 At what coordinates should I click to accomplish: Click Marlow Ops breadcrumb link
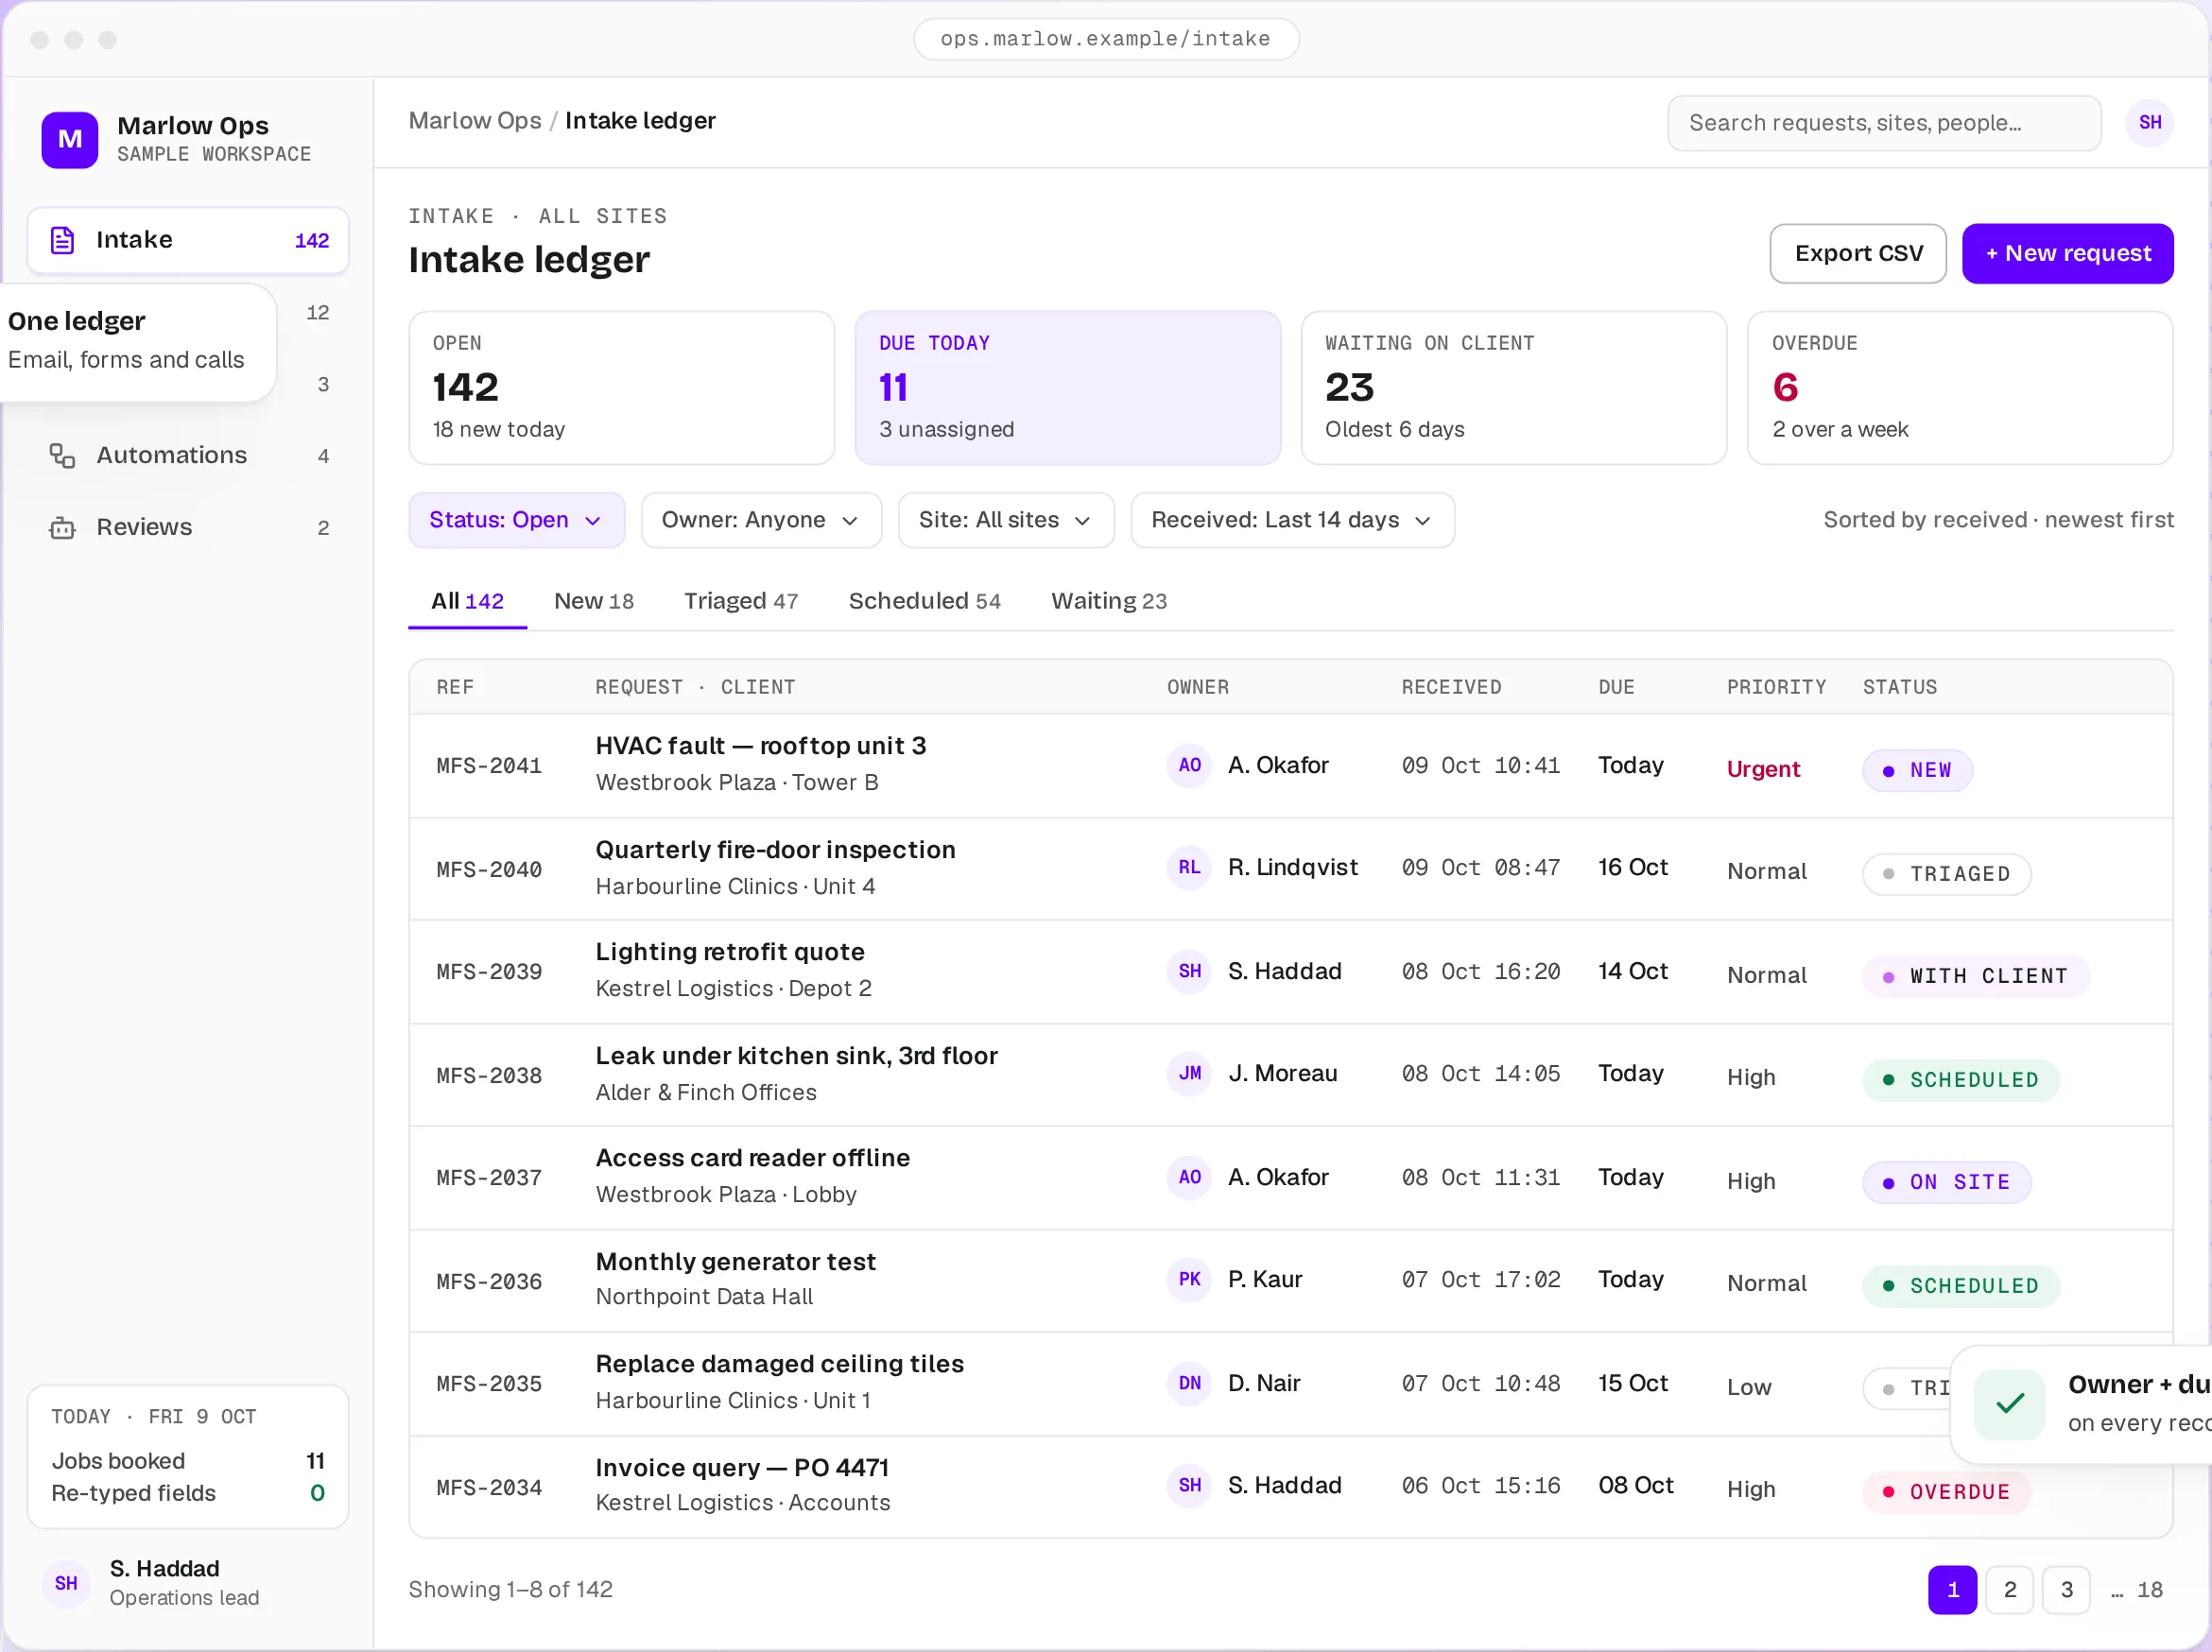(475, 121)
